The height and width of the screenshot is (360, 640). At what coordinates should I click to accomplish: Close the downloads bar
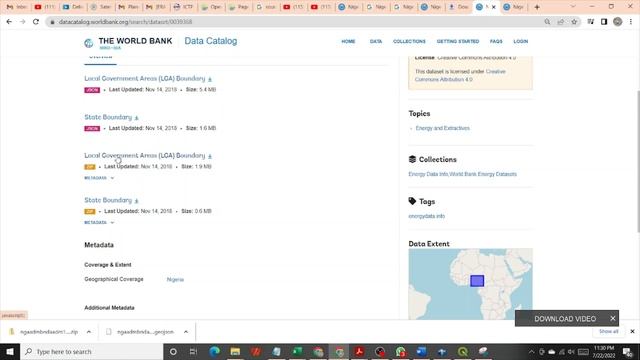(632, 331)
